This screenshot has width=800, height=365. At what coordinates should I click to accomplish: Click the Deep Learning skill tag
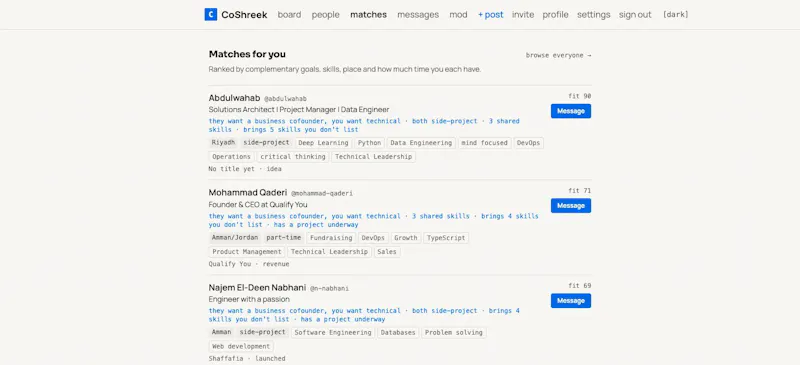coord(323,143)
